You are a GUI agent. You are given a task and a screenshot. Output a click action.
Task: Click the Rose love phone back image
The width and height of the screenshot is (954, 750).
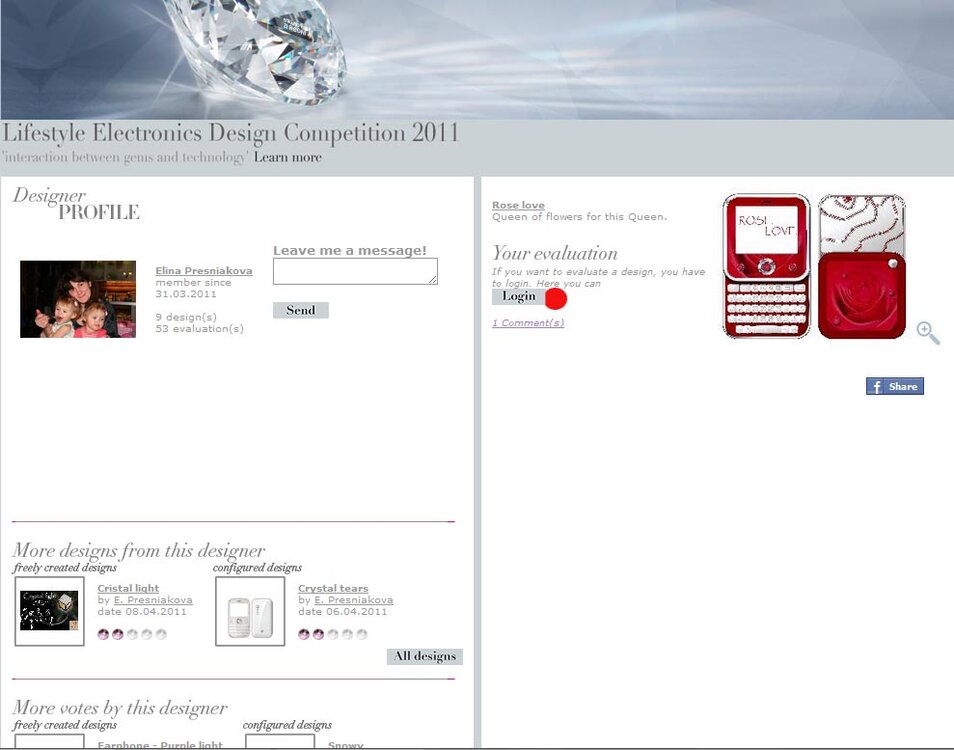[x=862, y=266]
